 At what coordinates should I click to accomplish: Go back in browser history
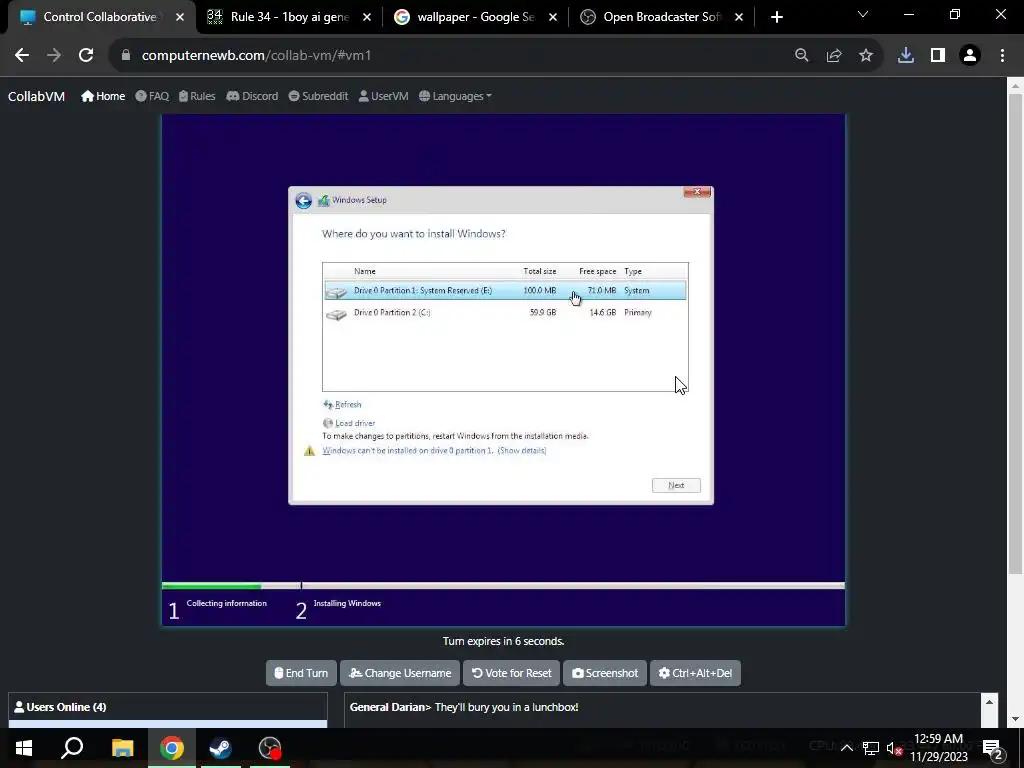pos(22,56)
